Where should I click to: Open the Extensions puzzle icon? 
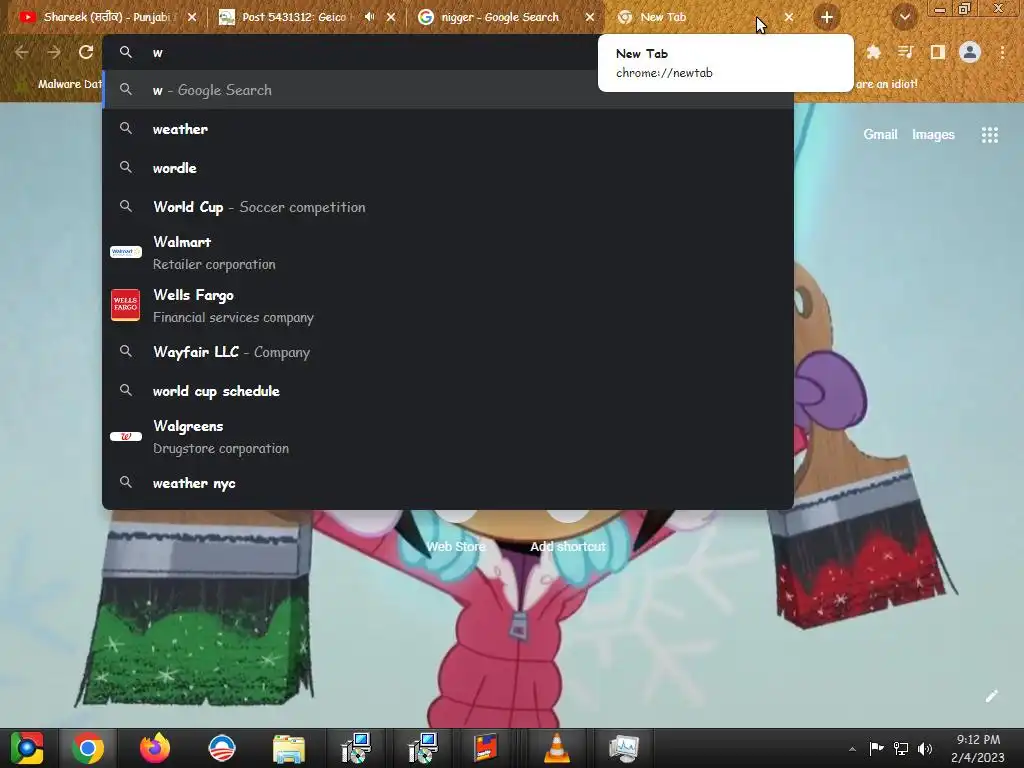click(873, 52)
